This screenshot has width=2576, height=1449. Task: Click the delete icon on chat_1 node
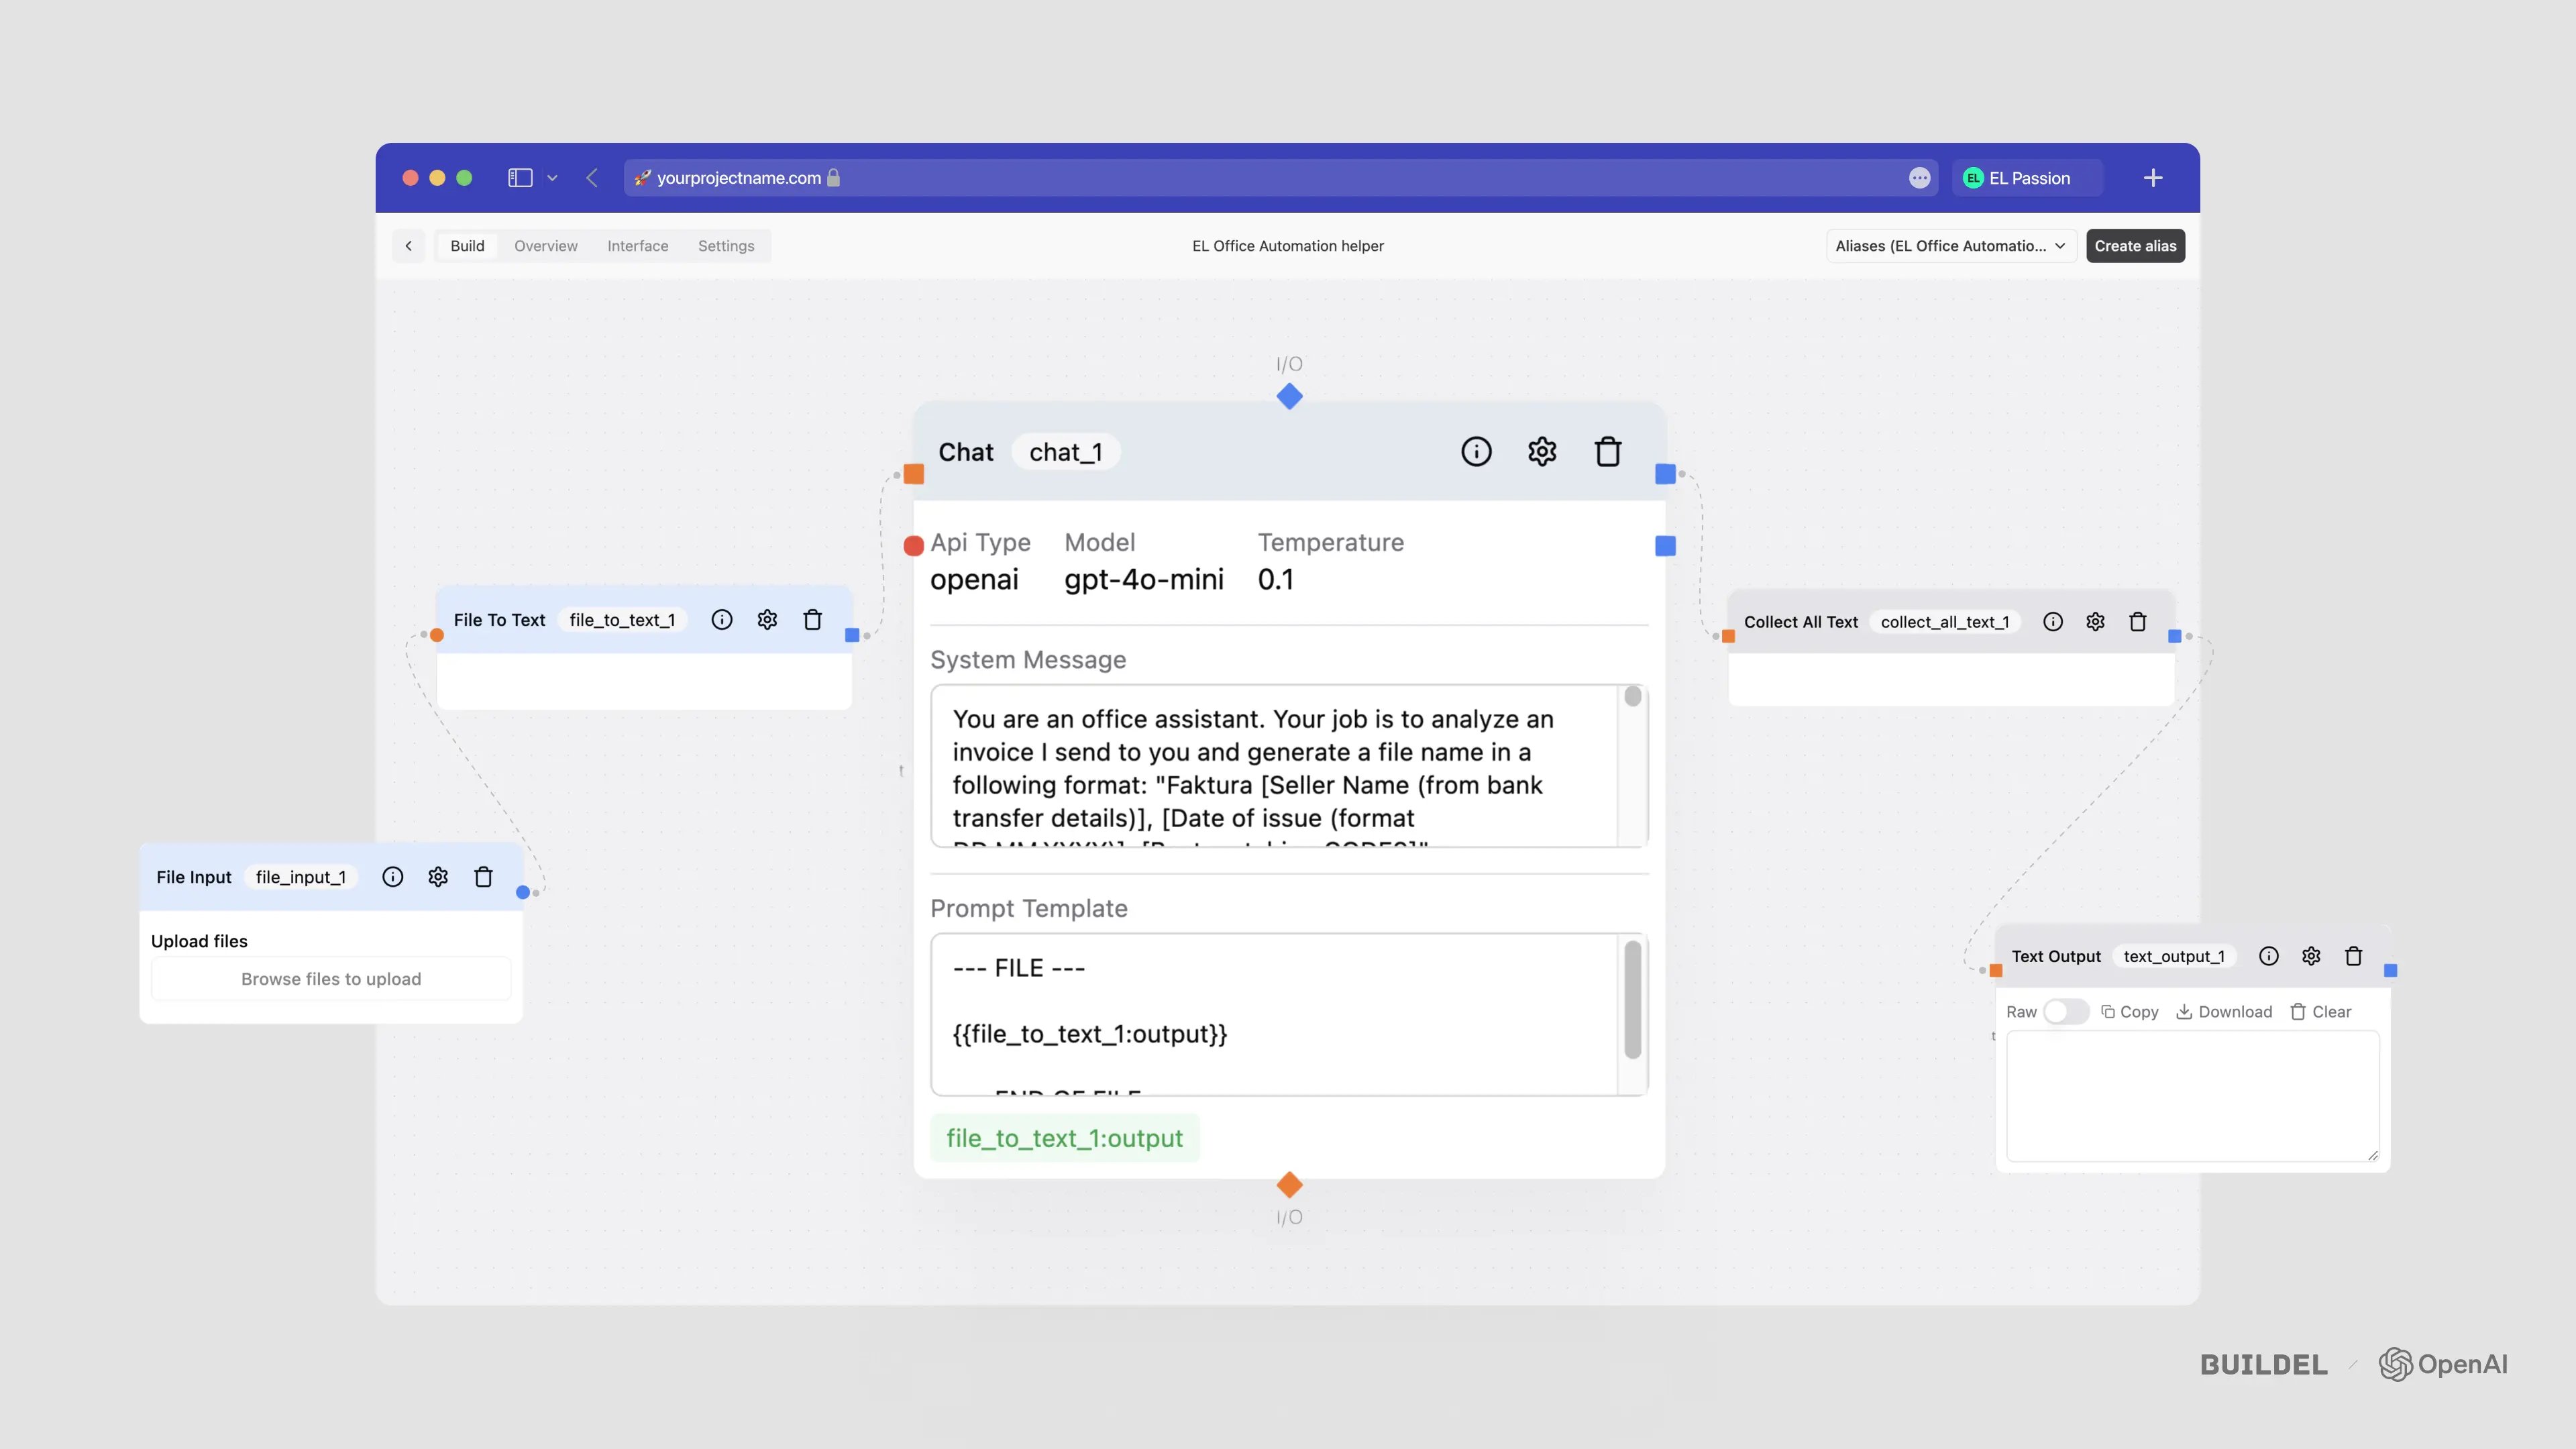coord(1607,451)
